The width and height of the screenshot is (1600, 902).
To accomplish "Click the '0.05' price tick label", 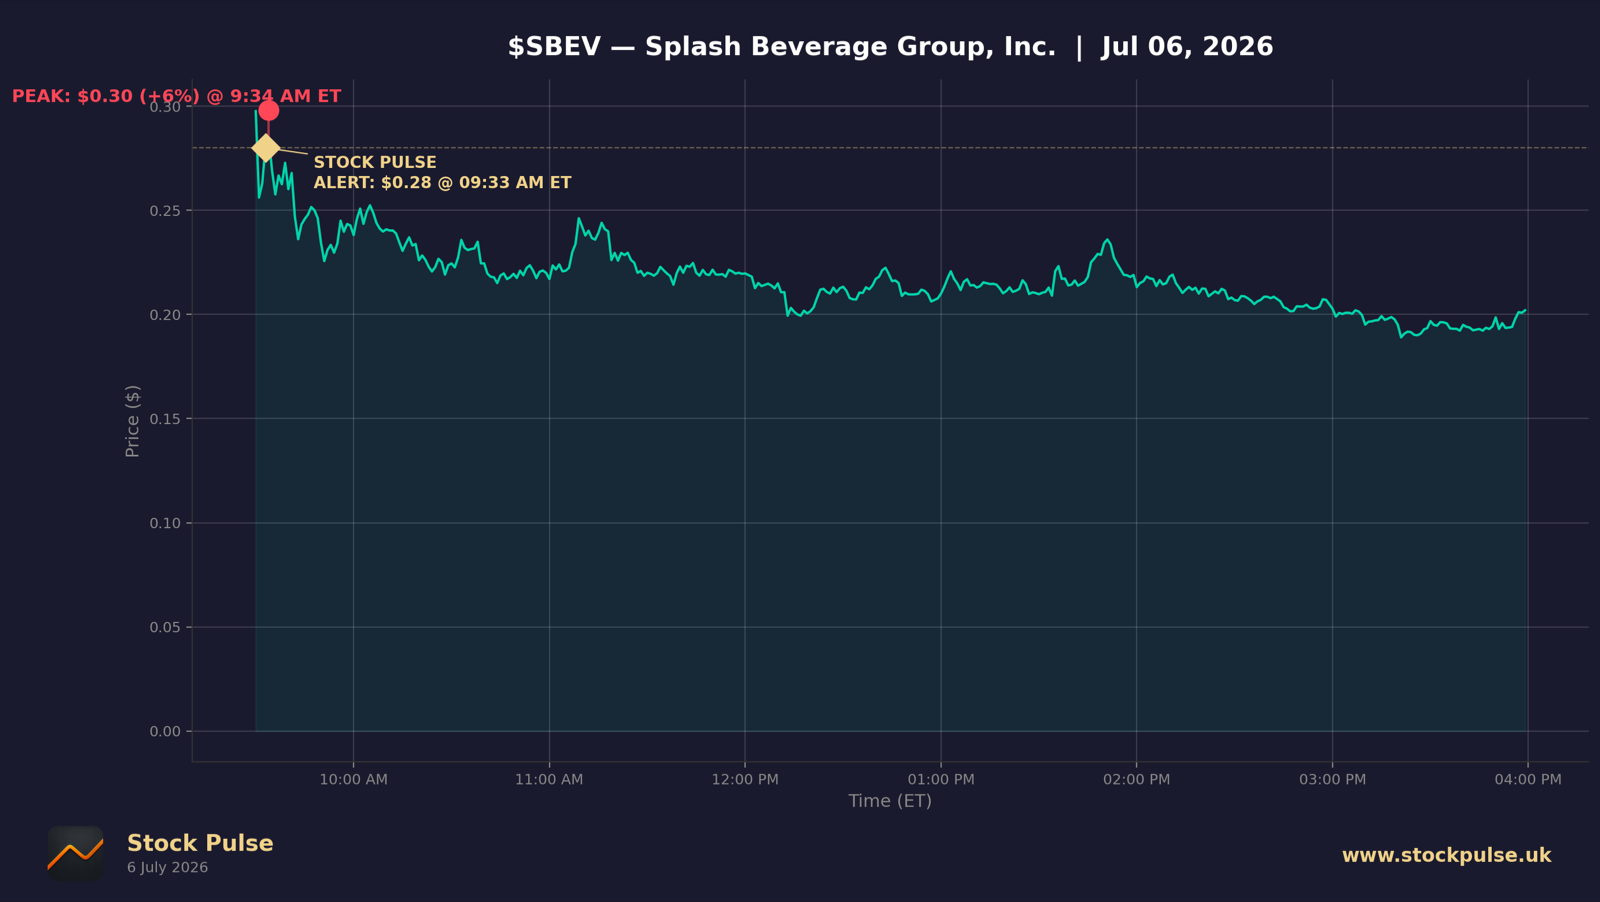I will coord(165,627).
